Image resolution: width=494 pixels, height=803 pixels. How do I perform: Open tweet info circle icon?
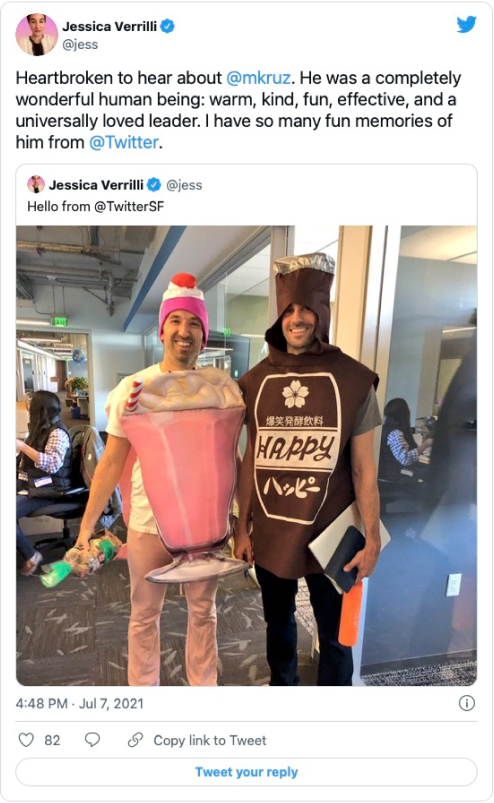[466, 703]
